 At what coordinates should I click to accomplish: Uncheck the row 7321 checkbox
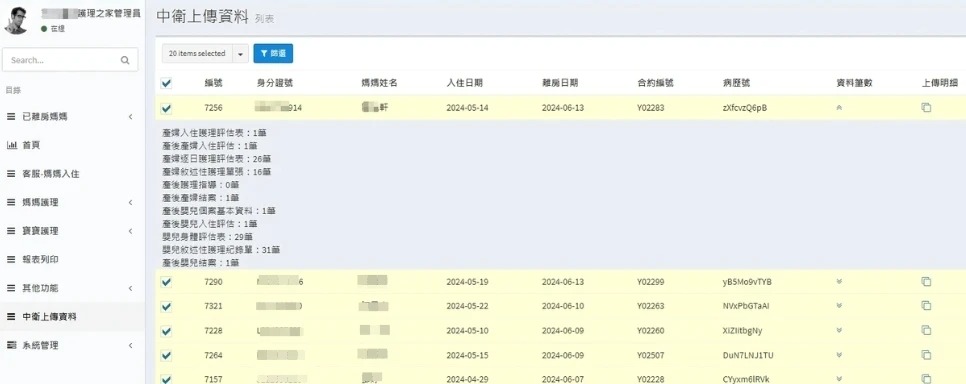(x=166, y=306)
